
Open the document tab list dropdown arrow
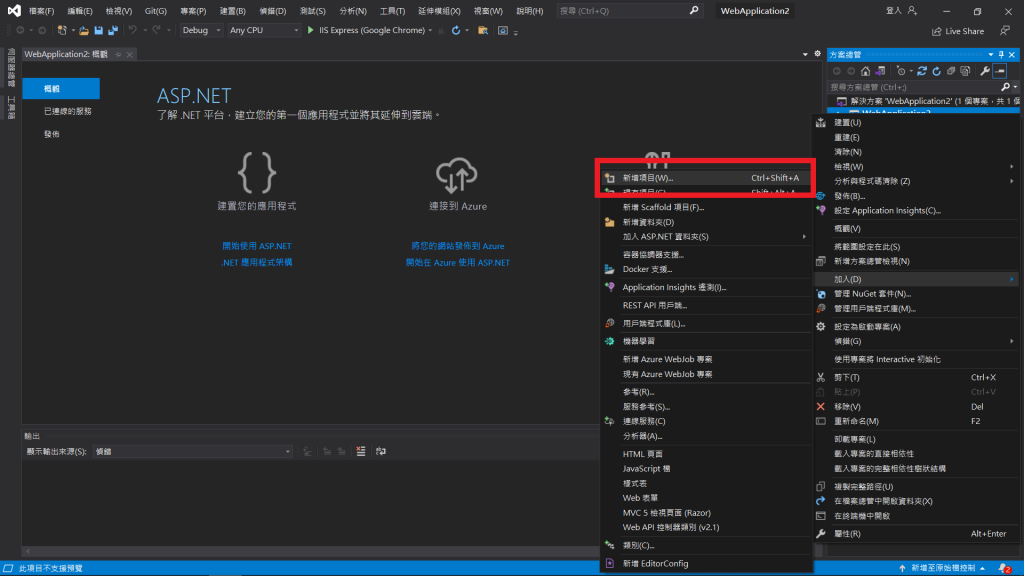805,54
